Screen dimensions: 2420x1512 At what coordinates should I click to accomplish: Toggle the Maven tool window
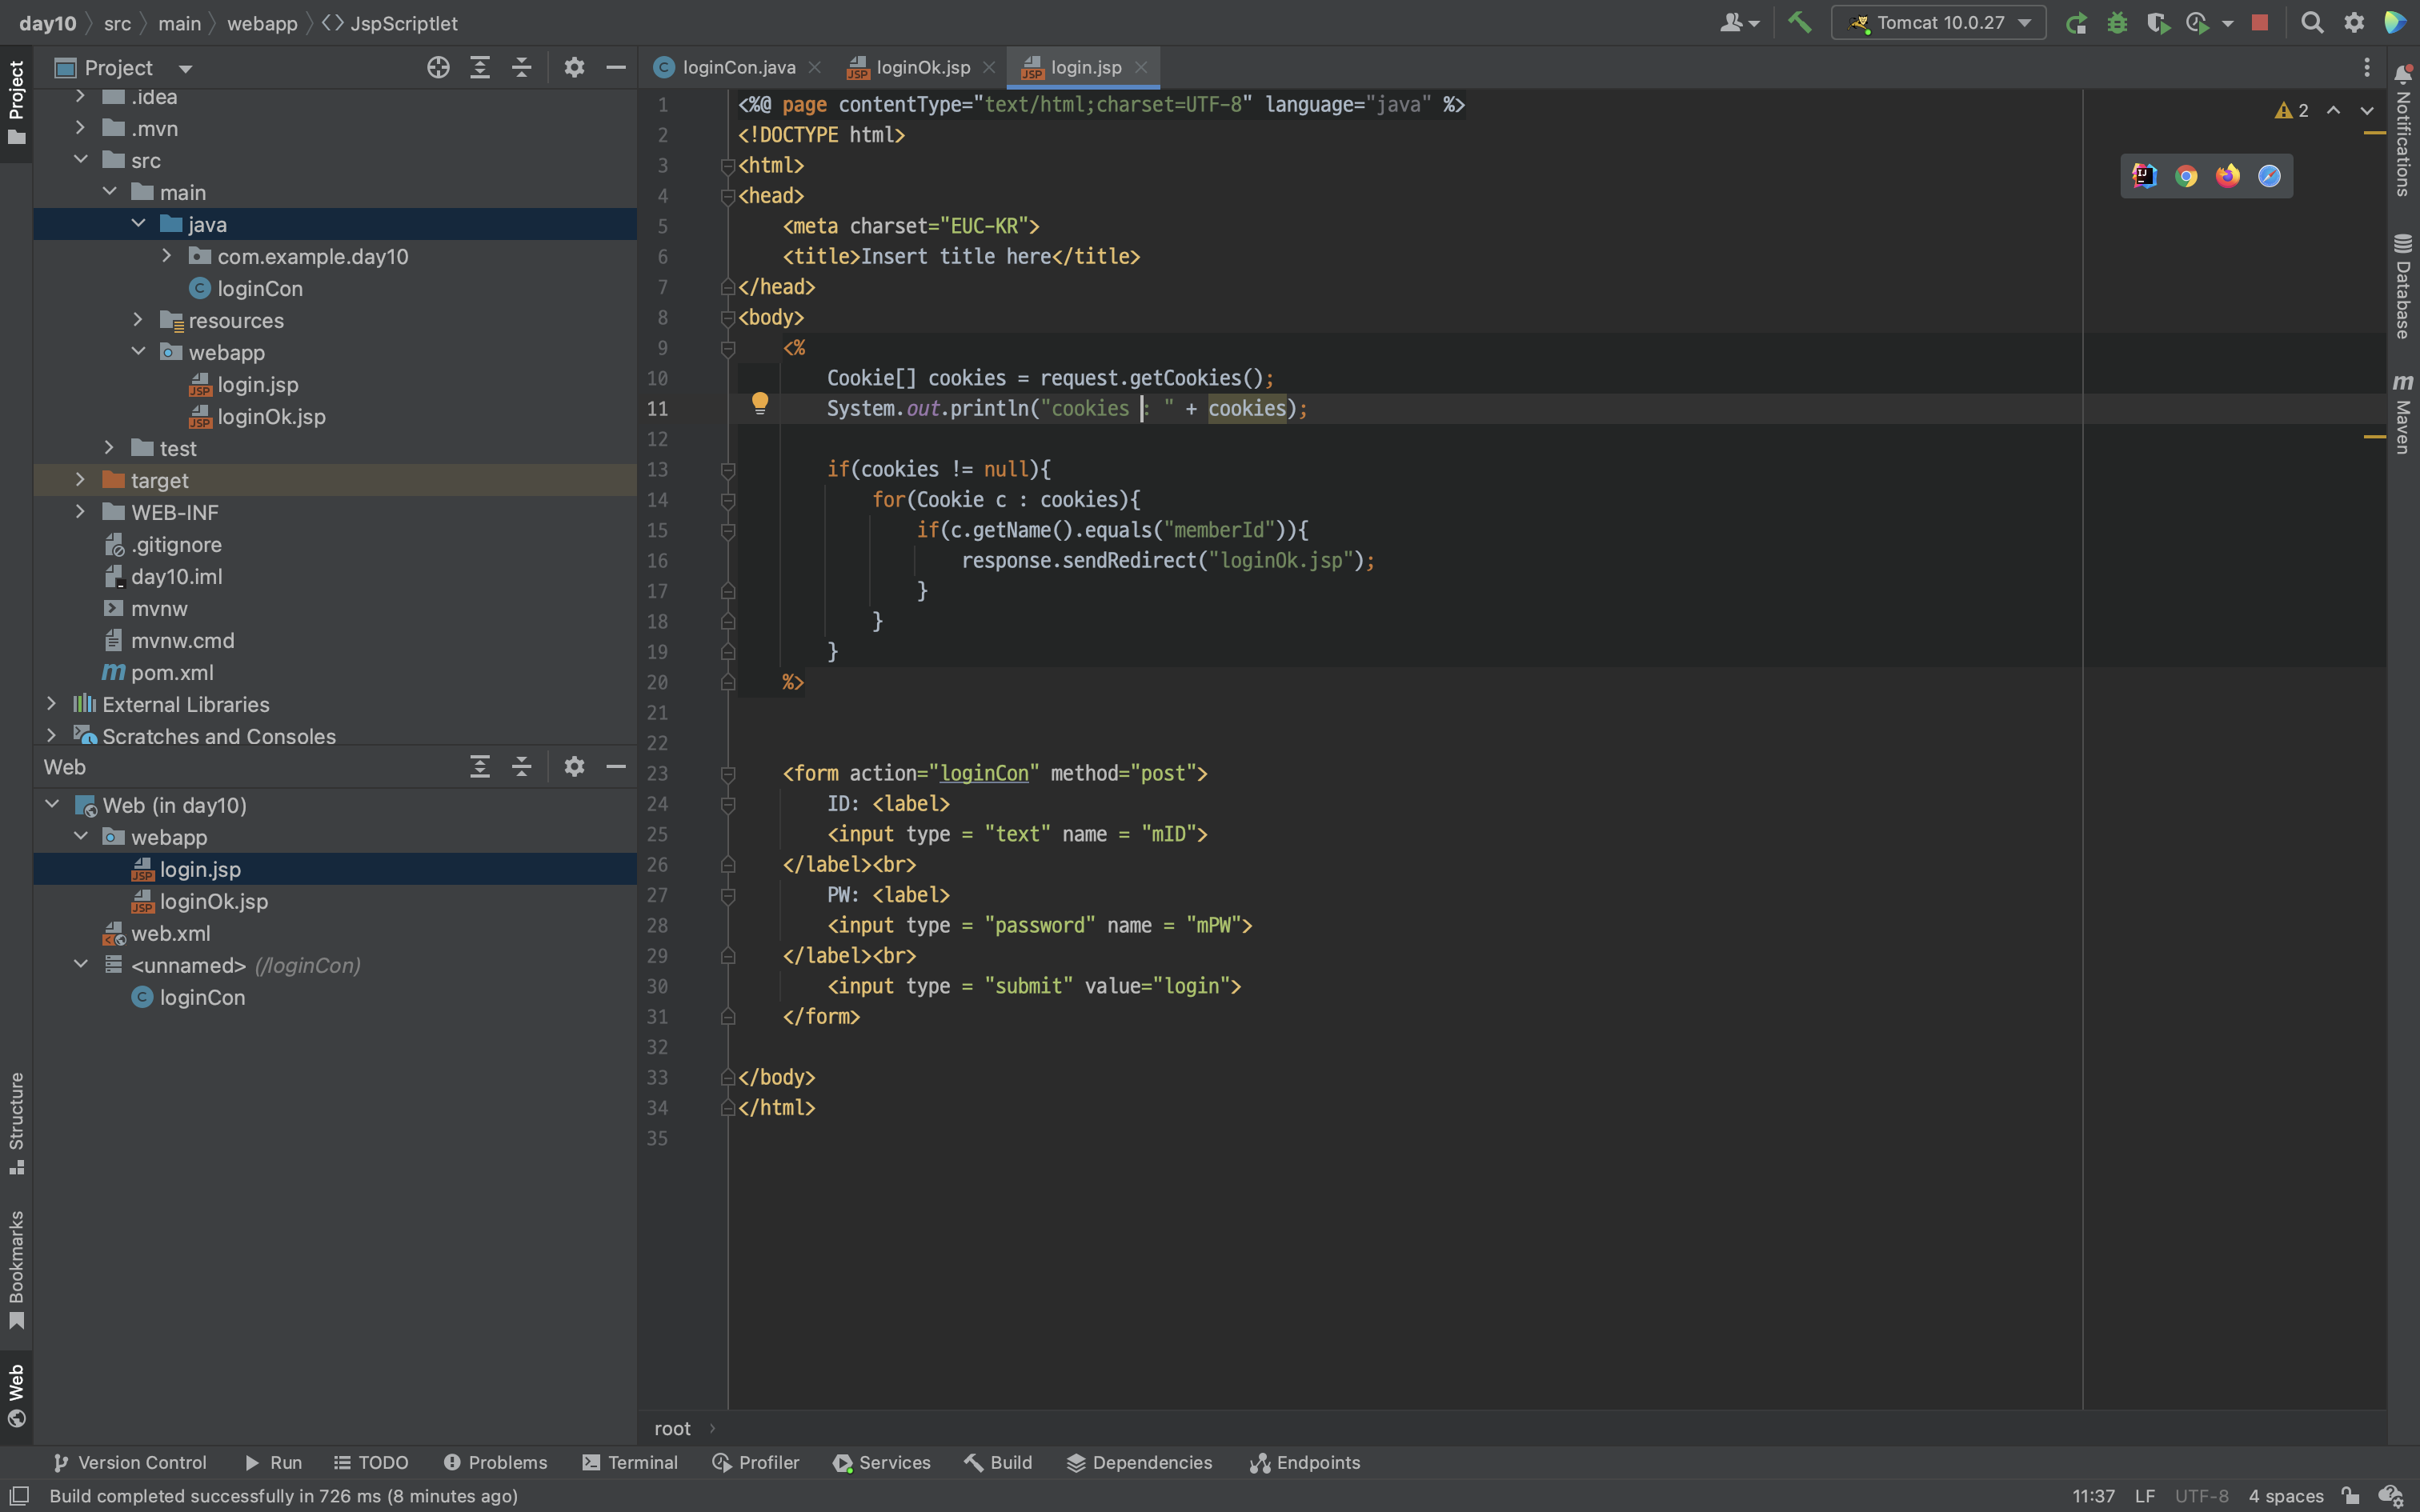[x=2403, y=414]
